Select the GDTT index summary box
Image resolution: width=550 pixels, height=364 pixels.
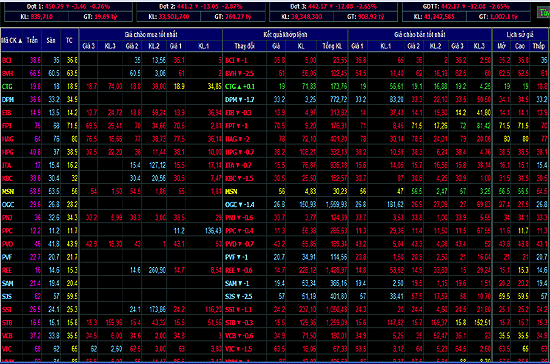(466, 12)
